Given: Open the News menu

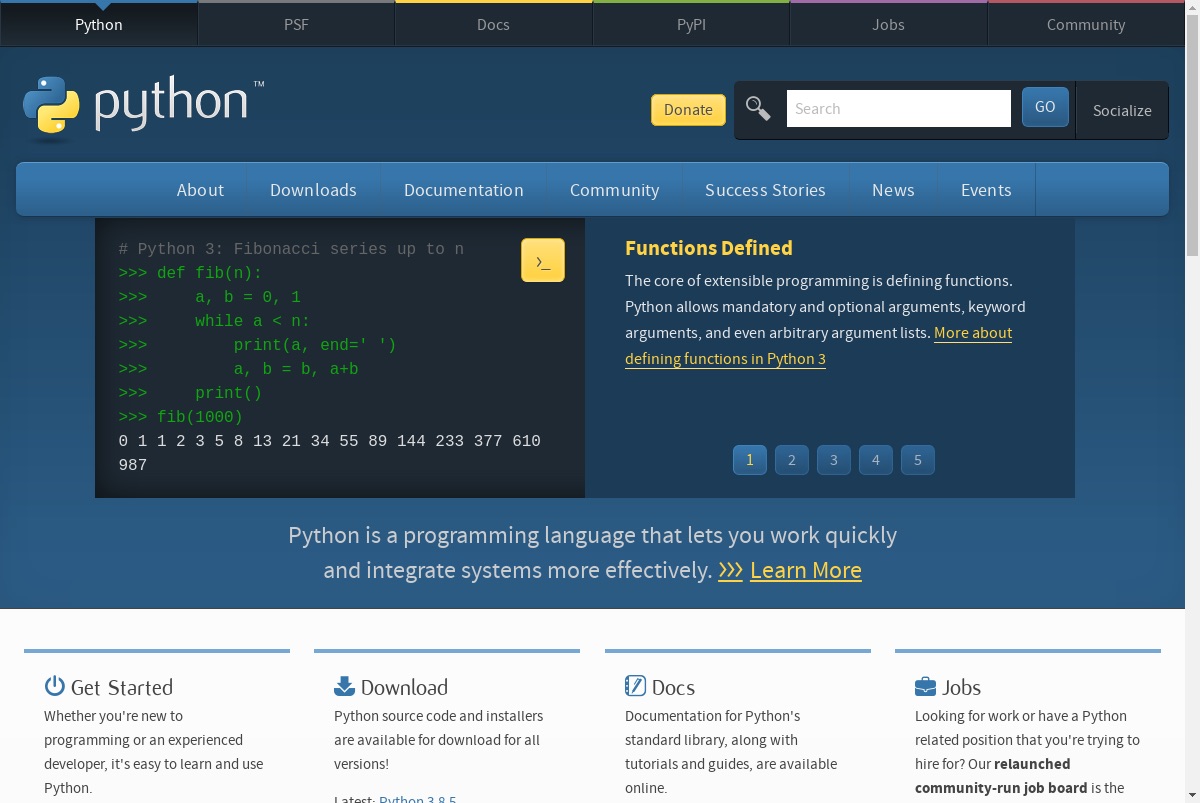Looking at the screenshot, I should click(x=893, y=190).
